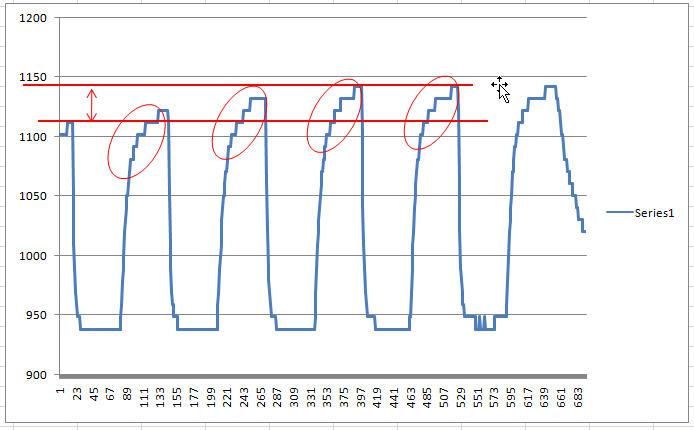Click the 900 label on vertical axis
Viewport: 694px width, 430px height.
click(x=39, y=375)
